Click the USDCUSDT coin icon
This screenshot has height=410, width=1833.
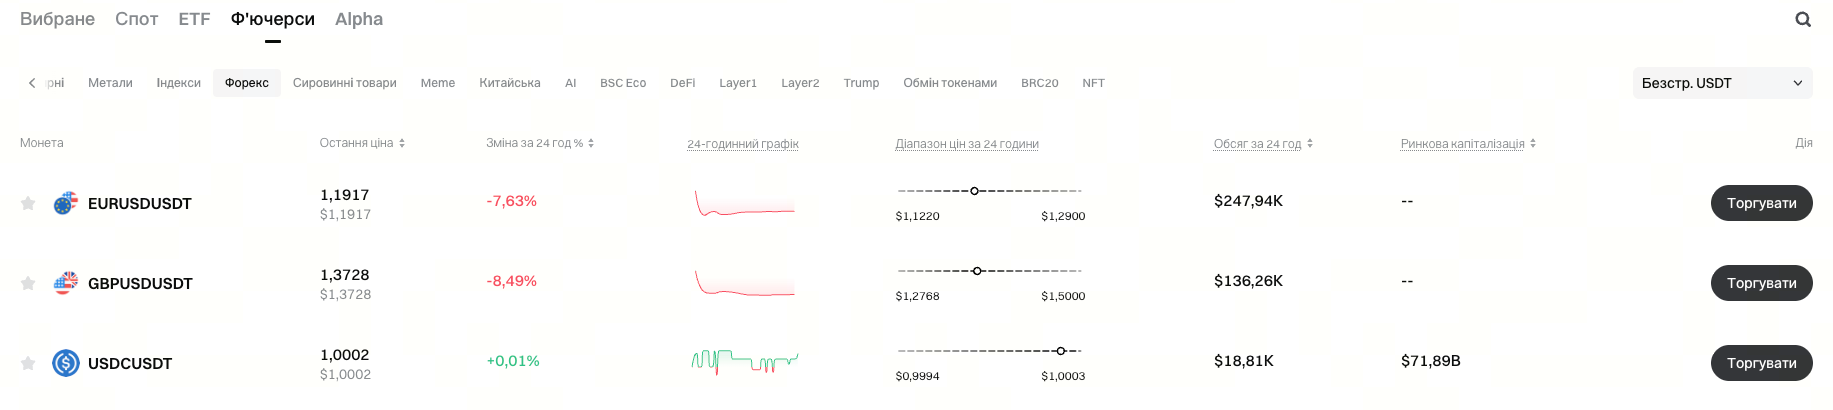tap(66, 363)
